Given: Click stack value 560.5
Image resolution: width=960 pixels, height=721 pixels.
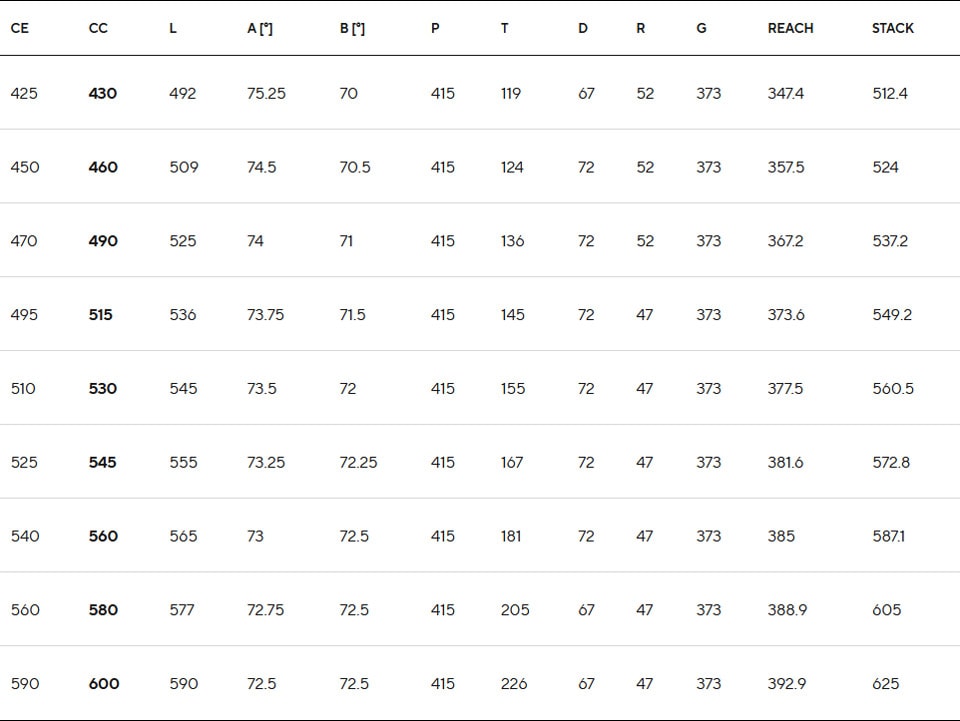Looking at the screenshot, I should (x=893, y=389).
